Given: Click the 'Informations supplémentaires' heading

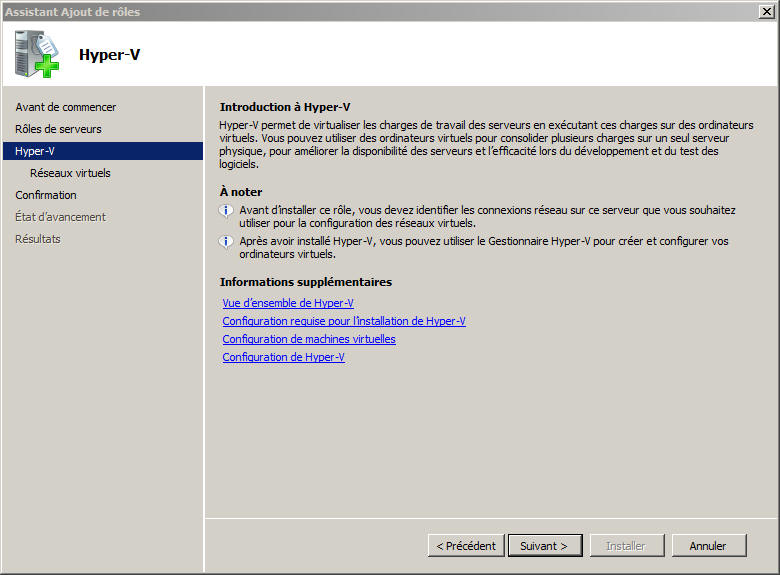Looking at the screenshot, I should click(x=305, y=282).
